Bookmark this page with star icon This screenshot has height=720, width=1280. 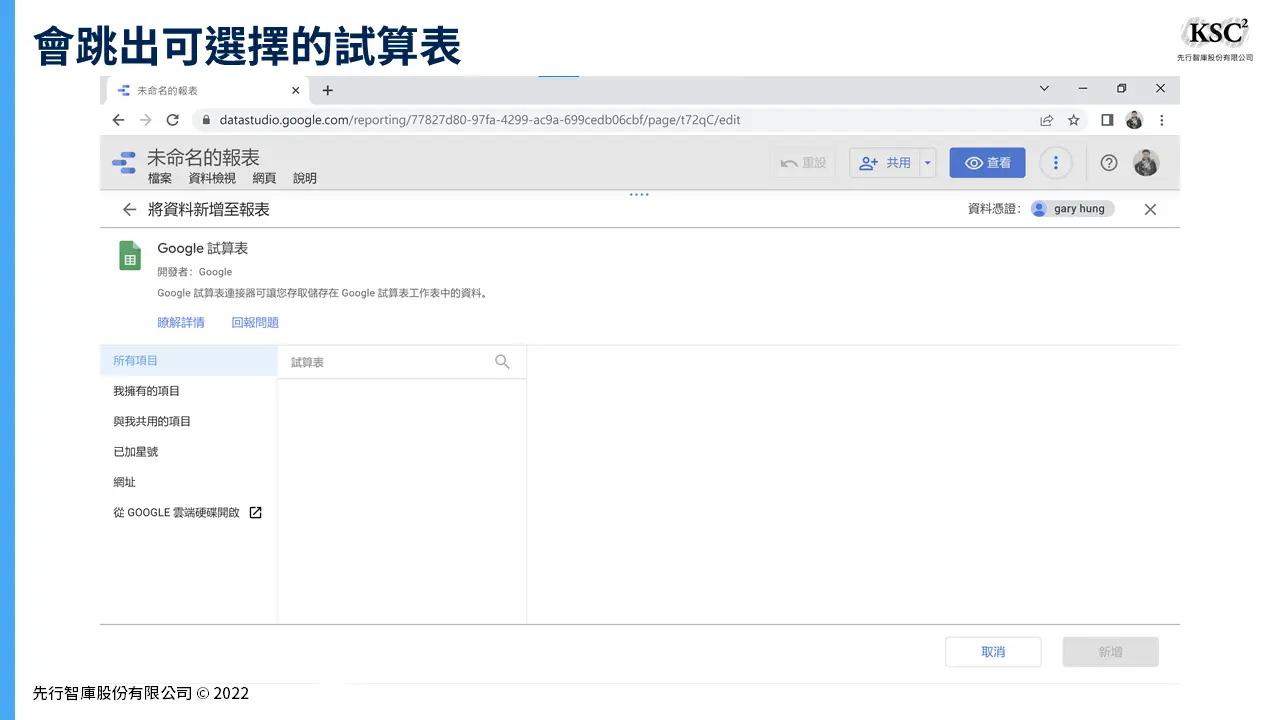(1074, 120)
